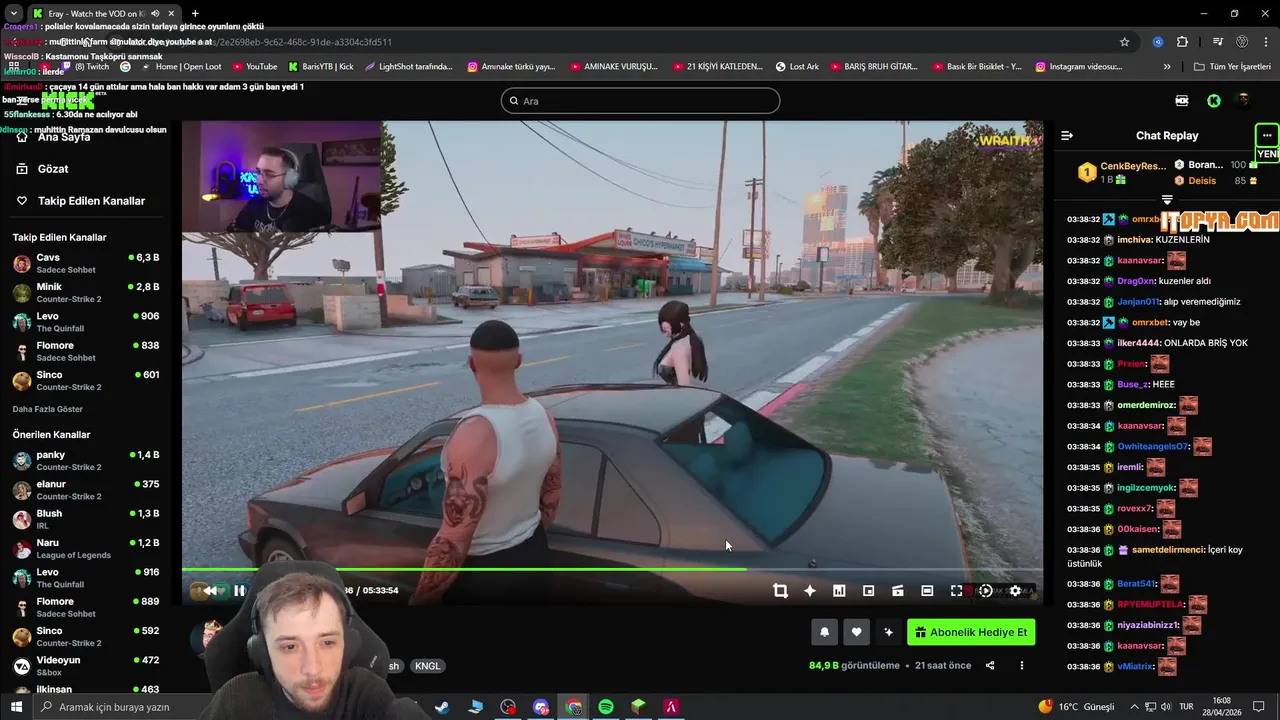
Task: Open Minik channel in sidebar
Action: click(86, 293)
